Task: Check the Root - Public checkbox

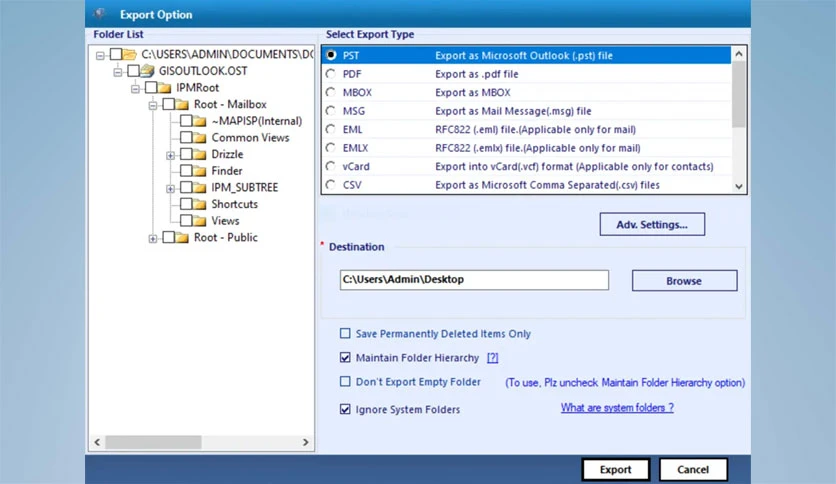Action: (168, 237)
